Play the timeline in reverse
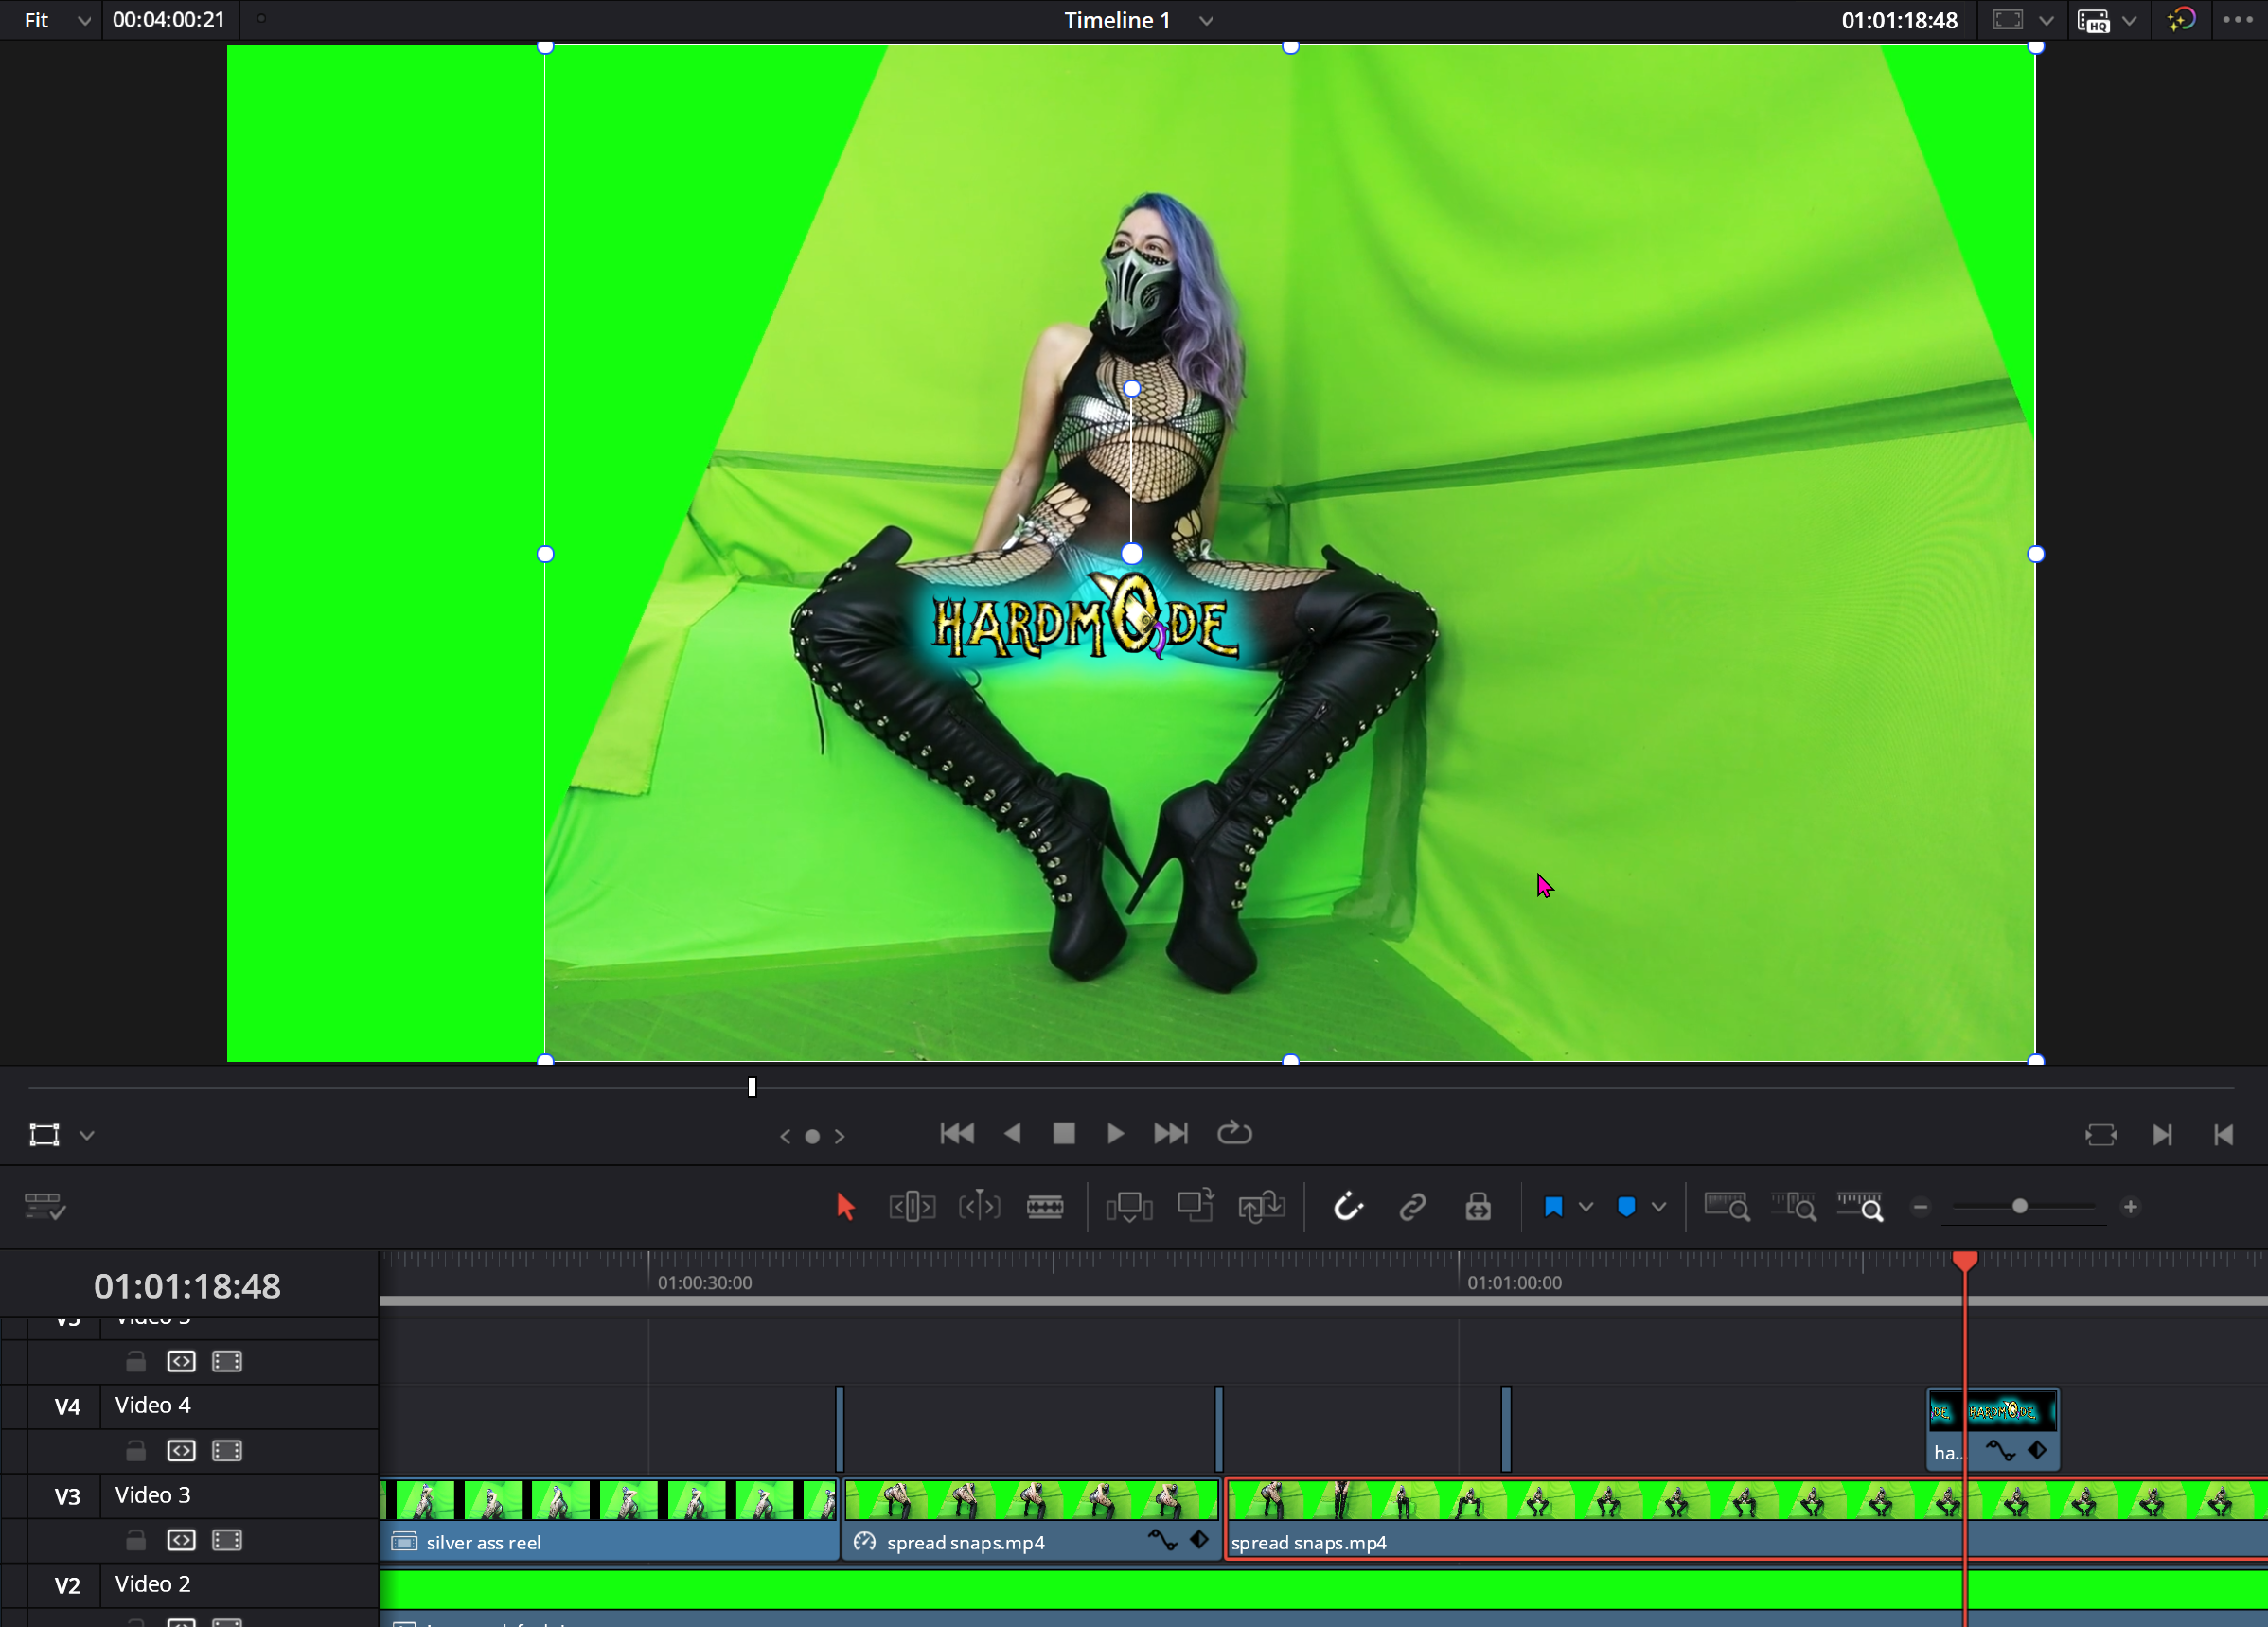The width and height of the screenshot is (2268, 1627). [1012, 1134]
